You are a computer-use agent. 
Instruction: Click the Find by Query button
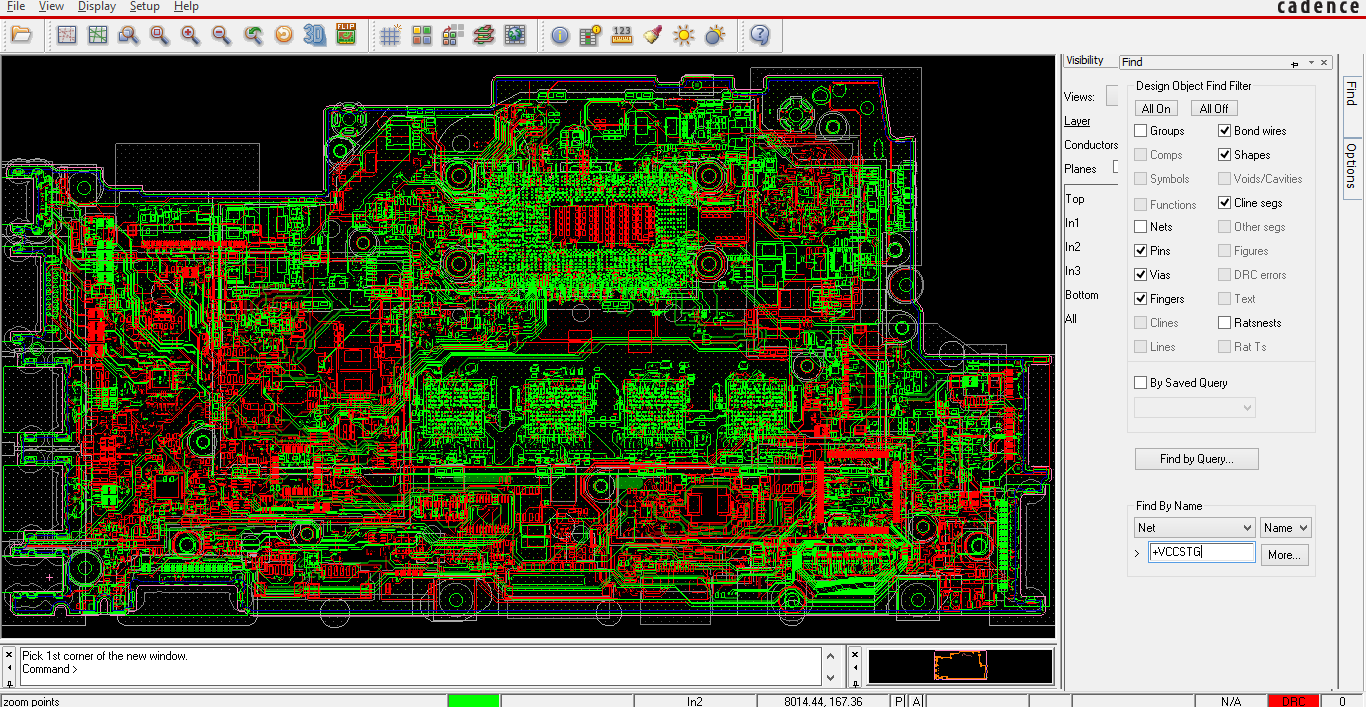point(1196,459)
